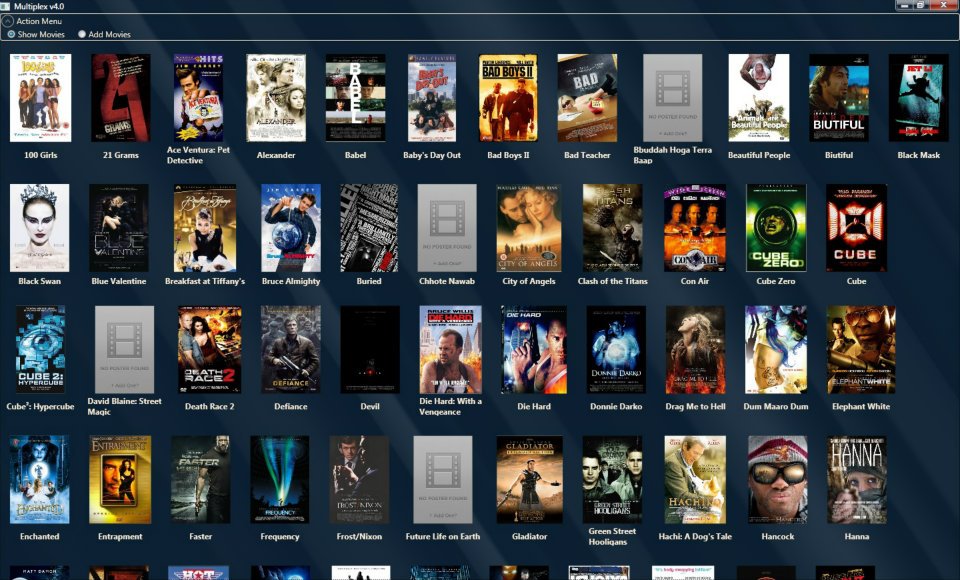Image resolution: width=960 pixels, height=580 pixels.
Task: Open the 100 Girls movie poster
Action: point(39,97)
